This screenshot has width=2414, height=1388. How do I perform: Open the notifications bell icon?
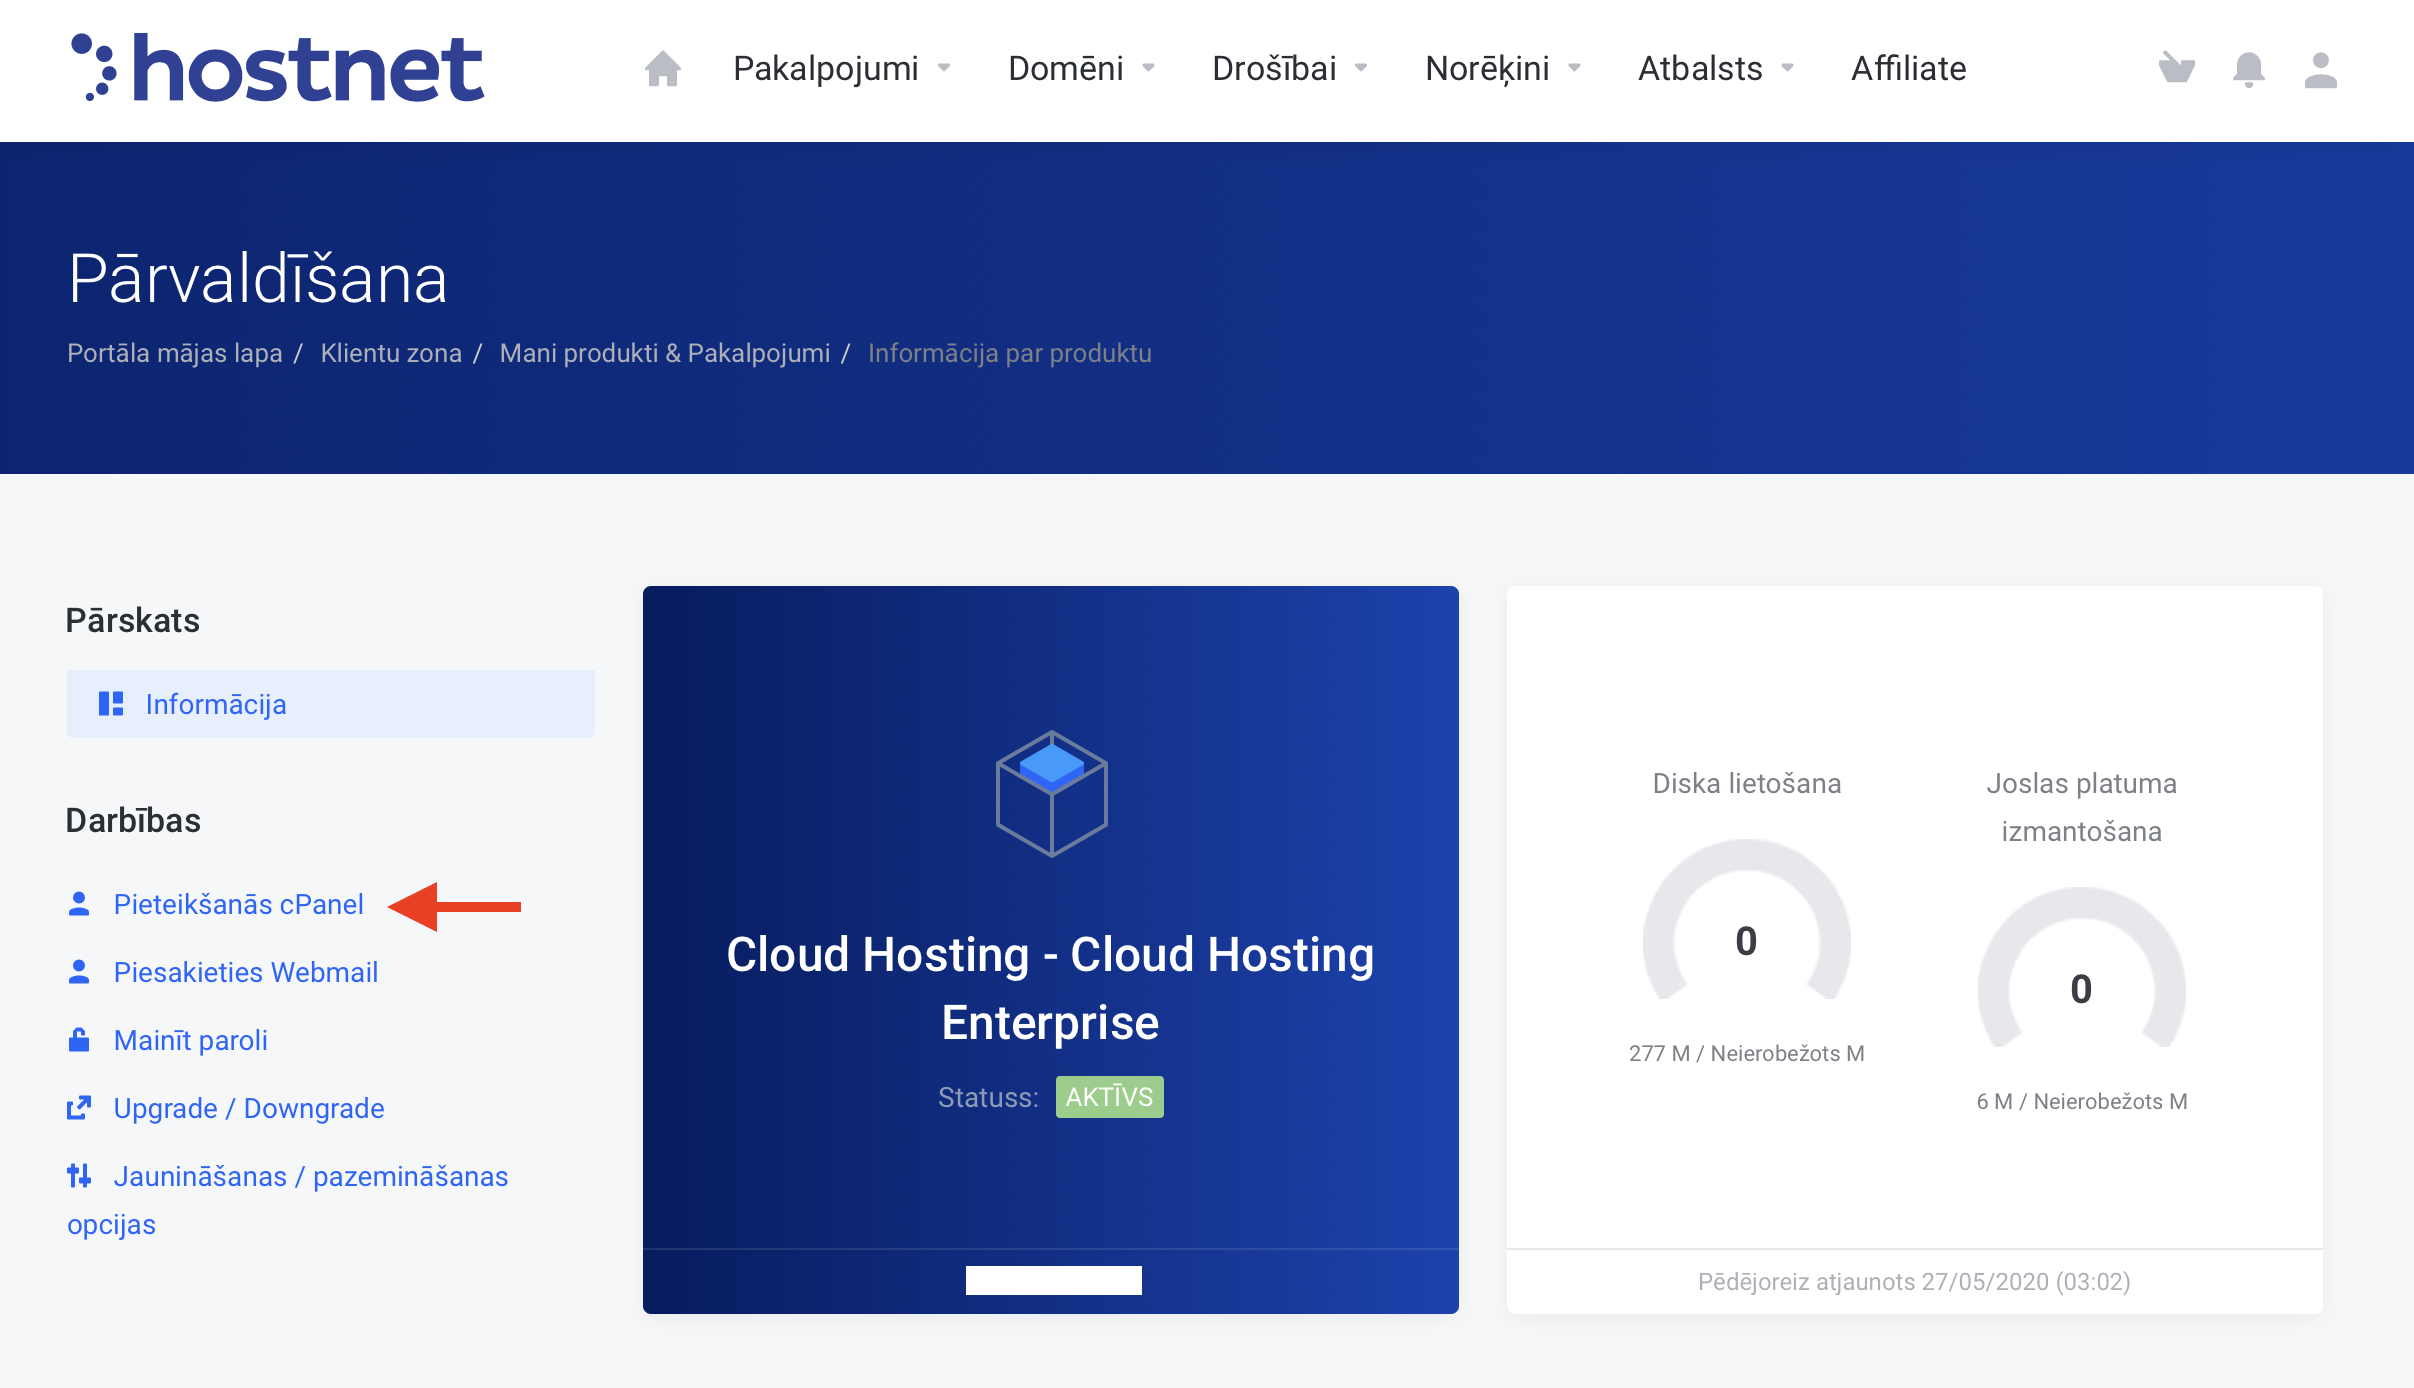coord(2248,69)
